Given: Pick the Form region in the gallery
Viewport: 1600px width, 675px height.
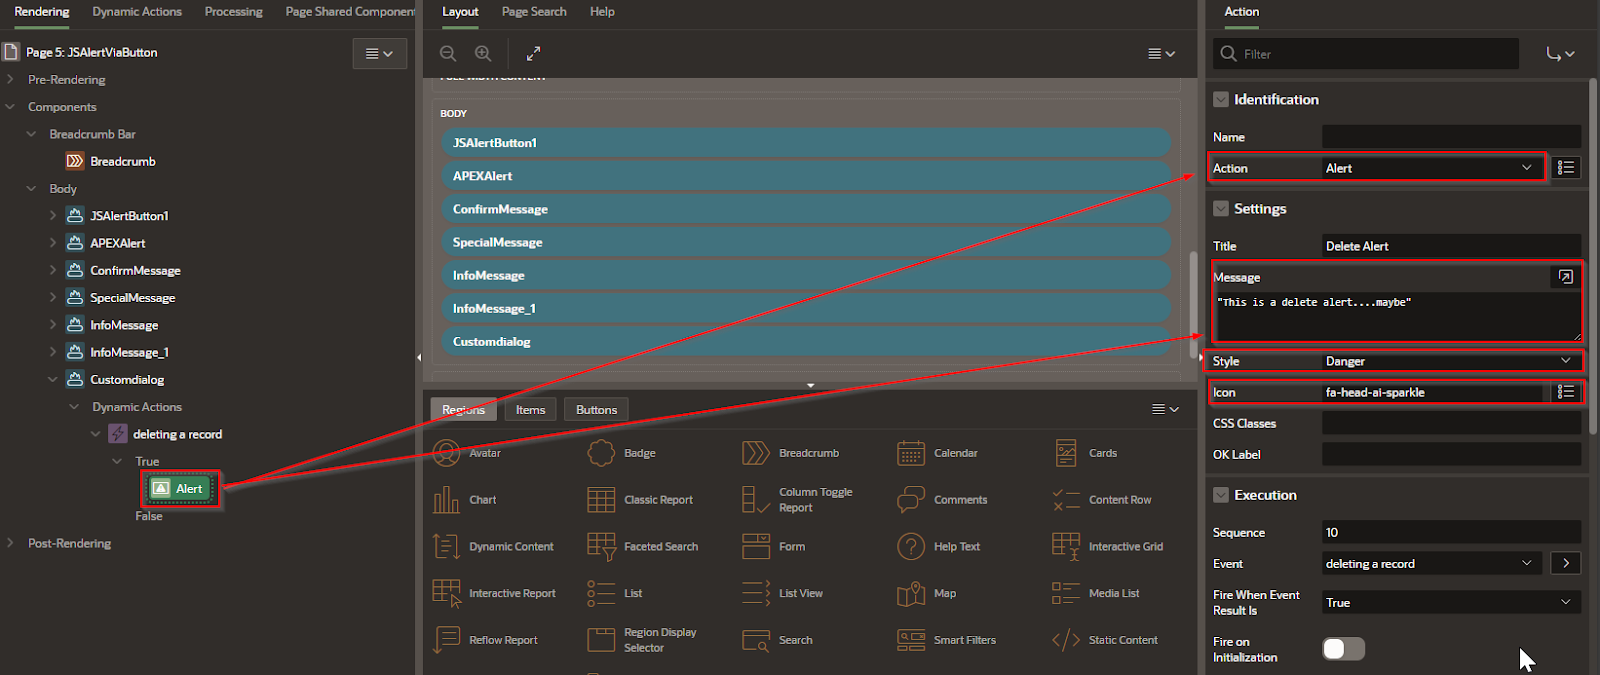Looking at the screenshot, I should (x=773, y=547).
